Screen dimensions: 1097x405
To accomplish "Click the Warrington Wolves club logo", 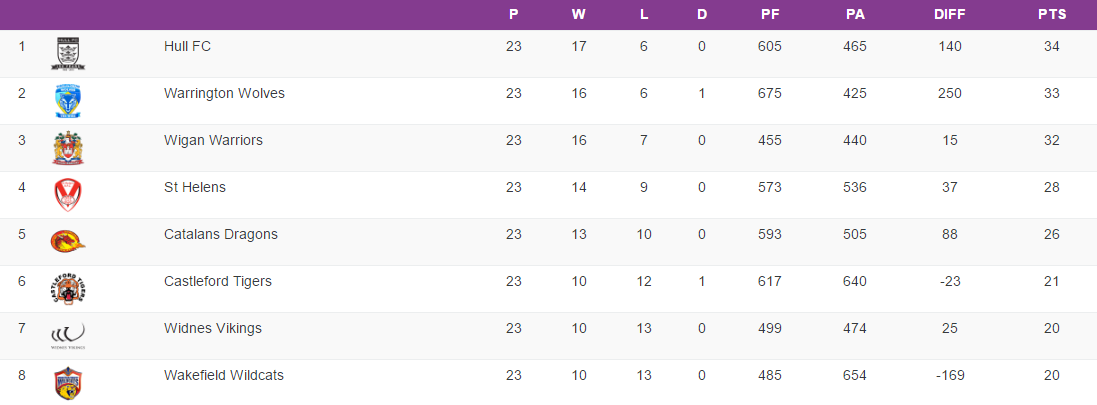I will coord(68,101).
